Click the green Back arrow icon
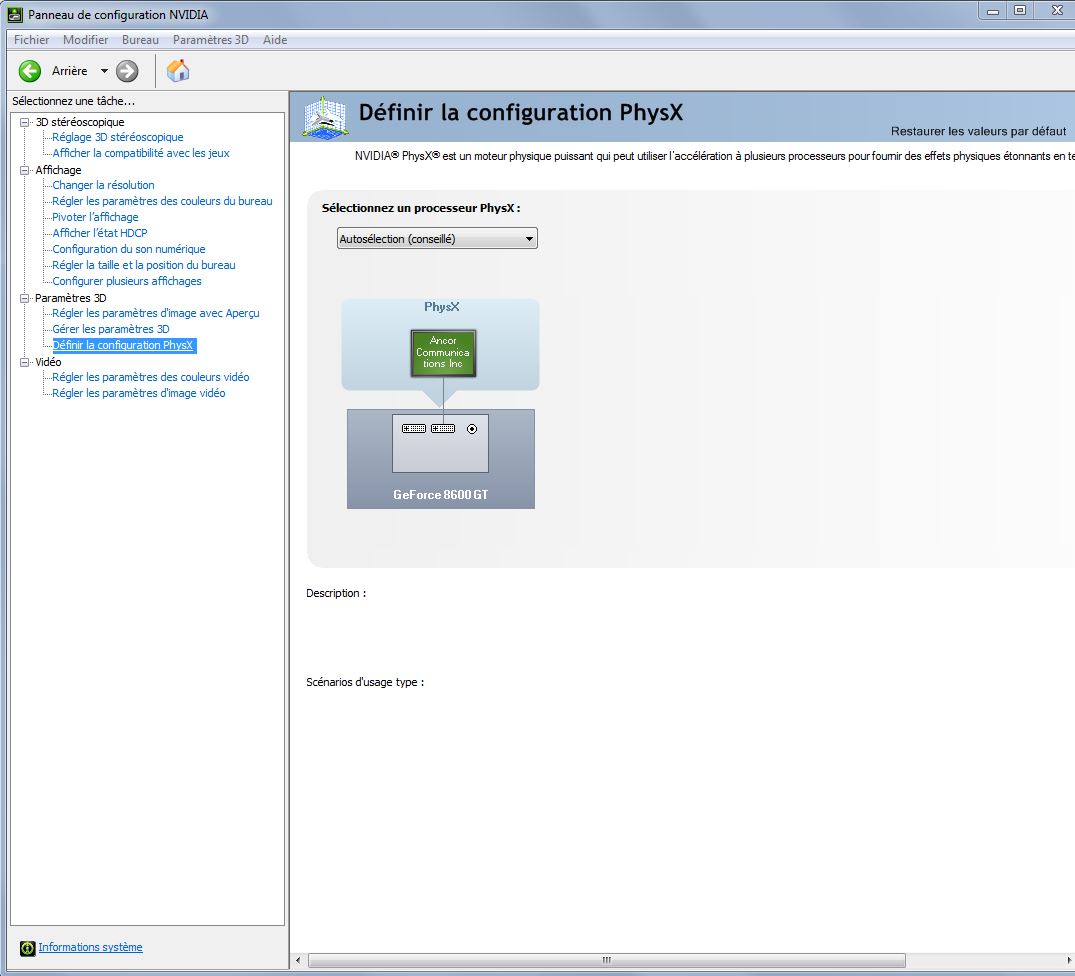The image size is (1075, 976). (29, 71)
